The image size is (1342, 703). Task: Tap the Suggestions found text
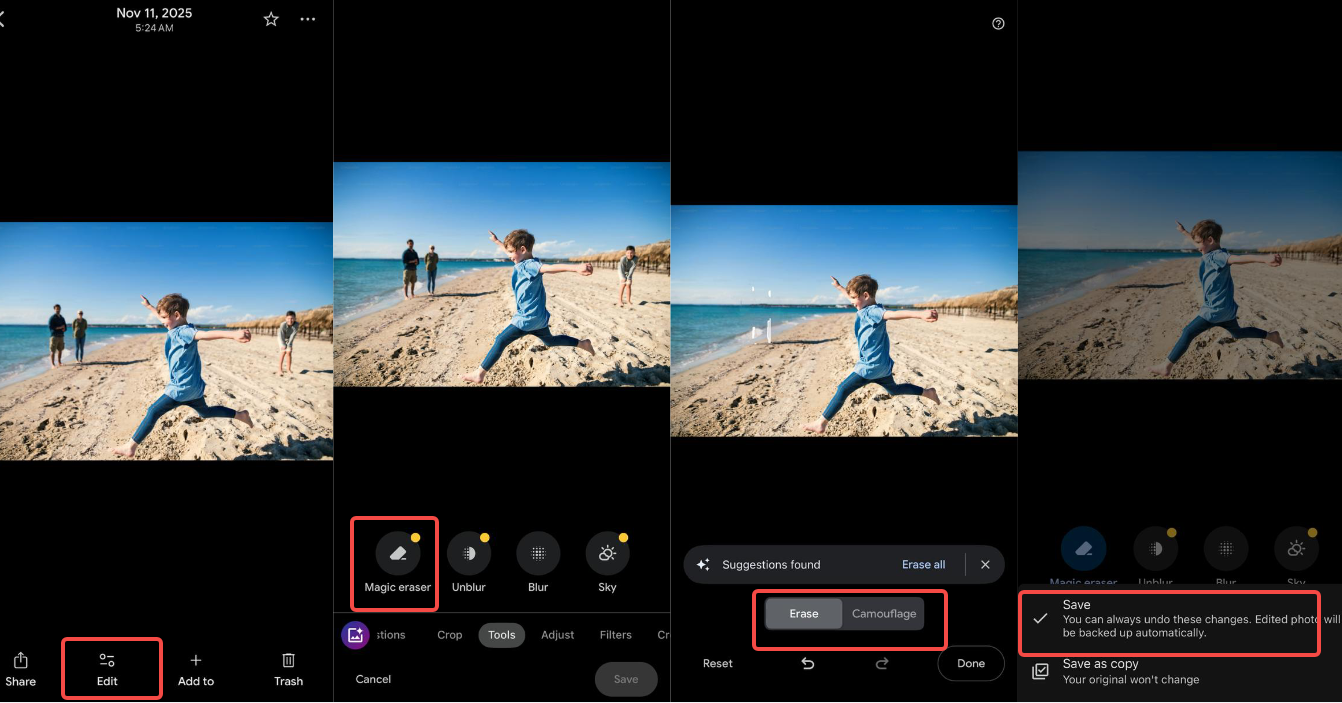(x=771, y=565)
